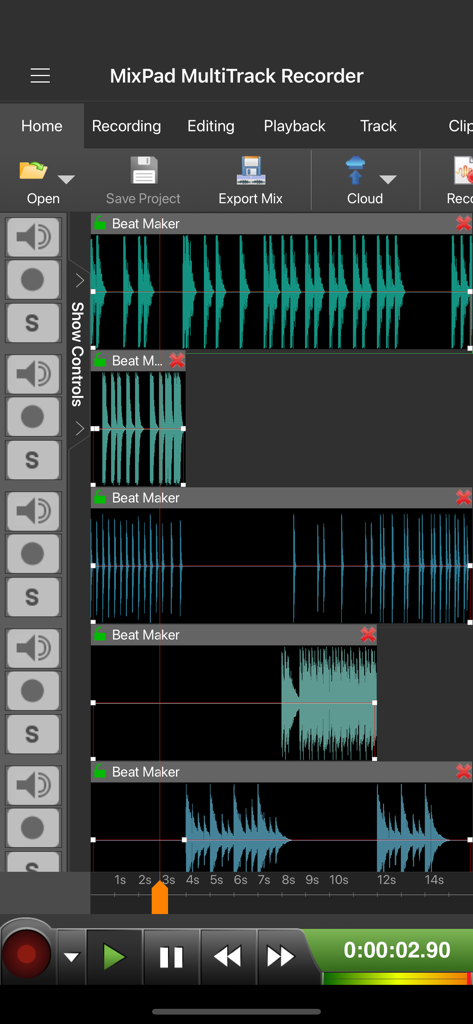Arm recording on second track
Screen dimensions: 473x1024
(x=33, y=417)
